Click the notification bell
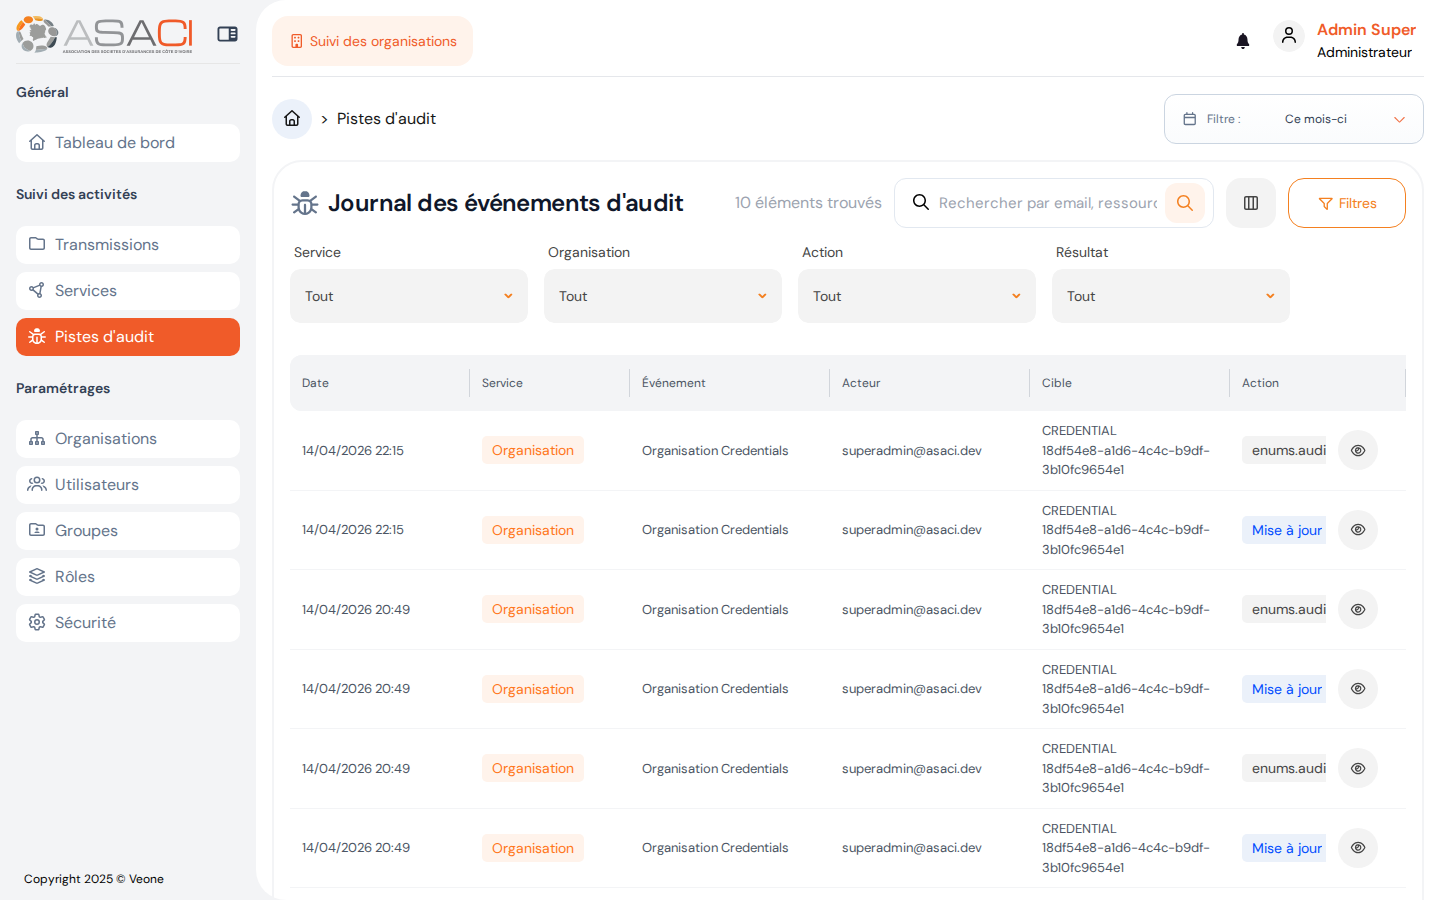This screenshot has width=1440, height=900. [1242, 40]
